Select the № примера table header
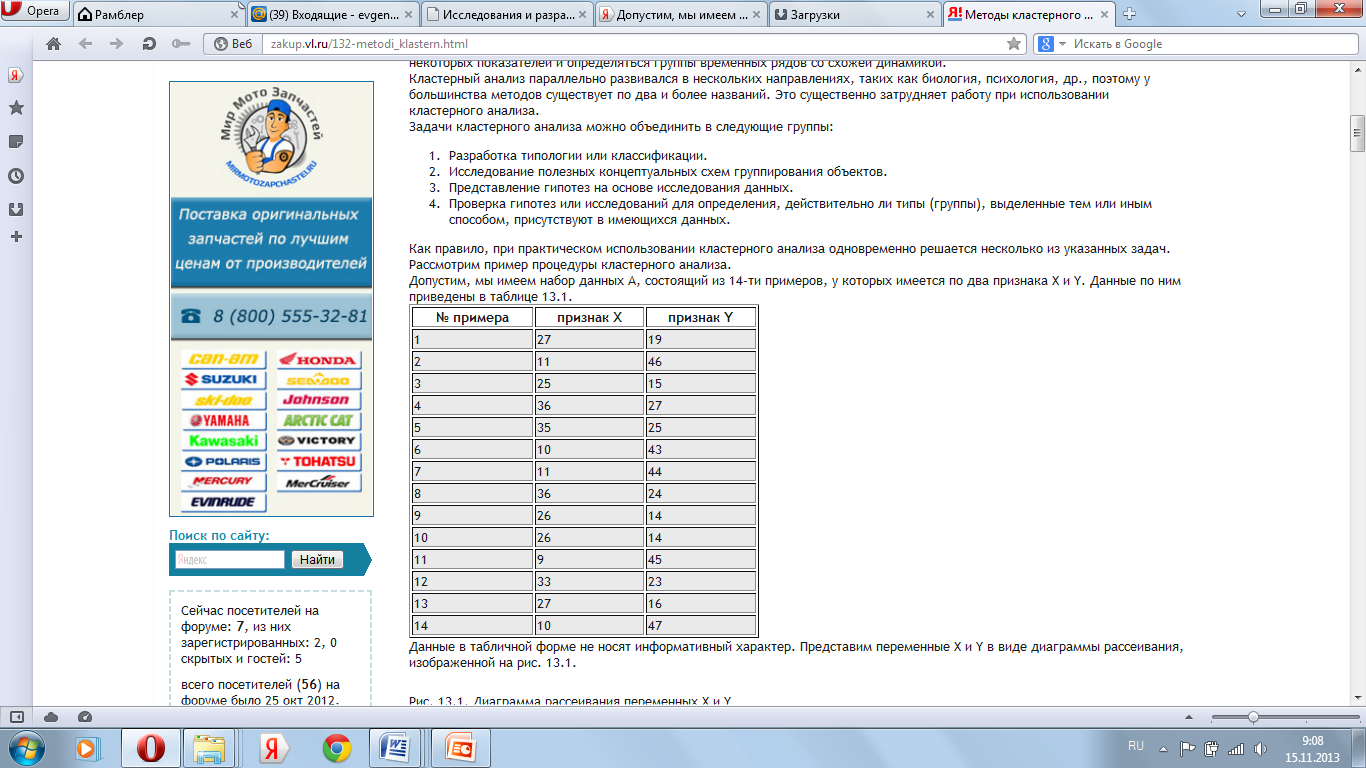This screenshot has width=1366, height=768. tap(472, 318)
